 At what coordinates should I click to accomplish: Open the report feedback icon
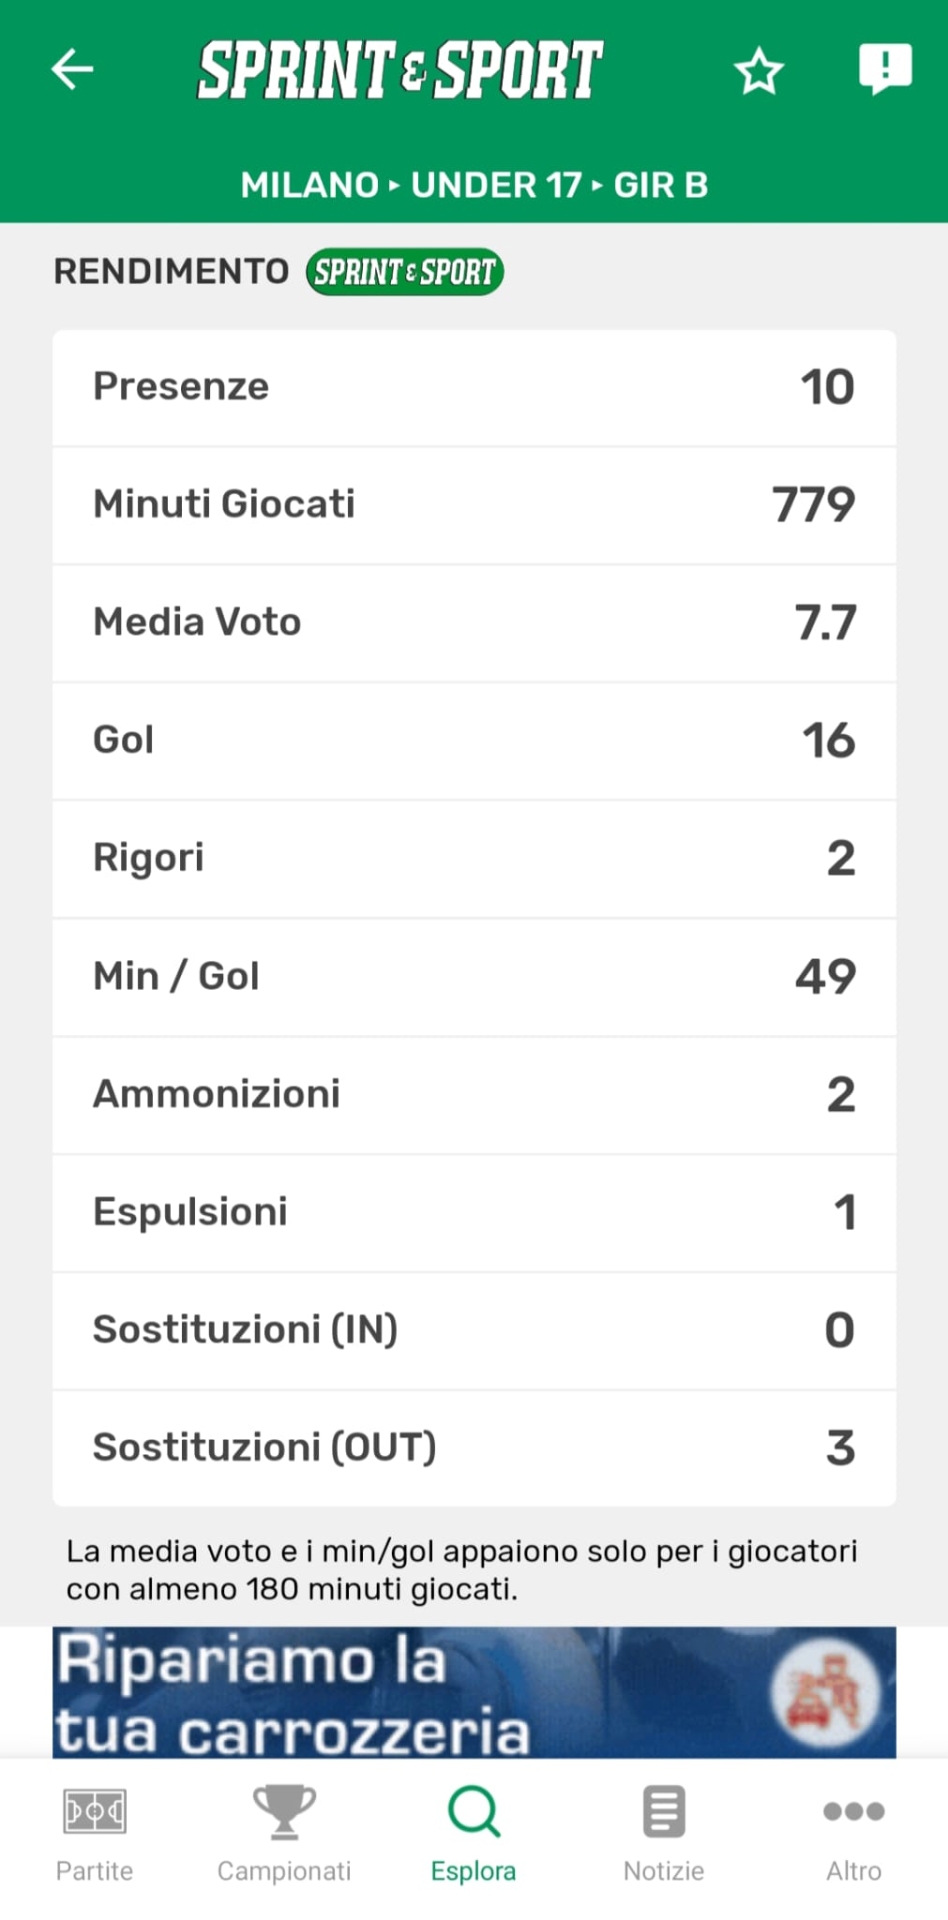(885, 69)
